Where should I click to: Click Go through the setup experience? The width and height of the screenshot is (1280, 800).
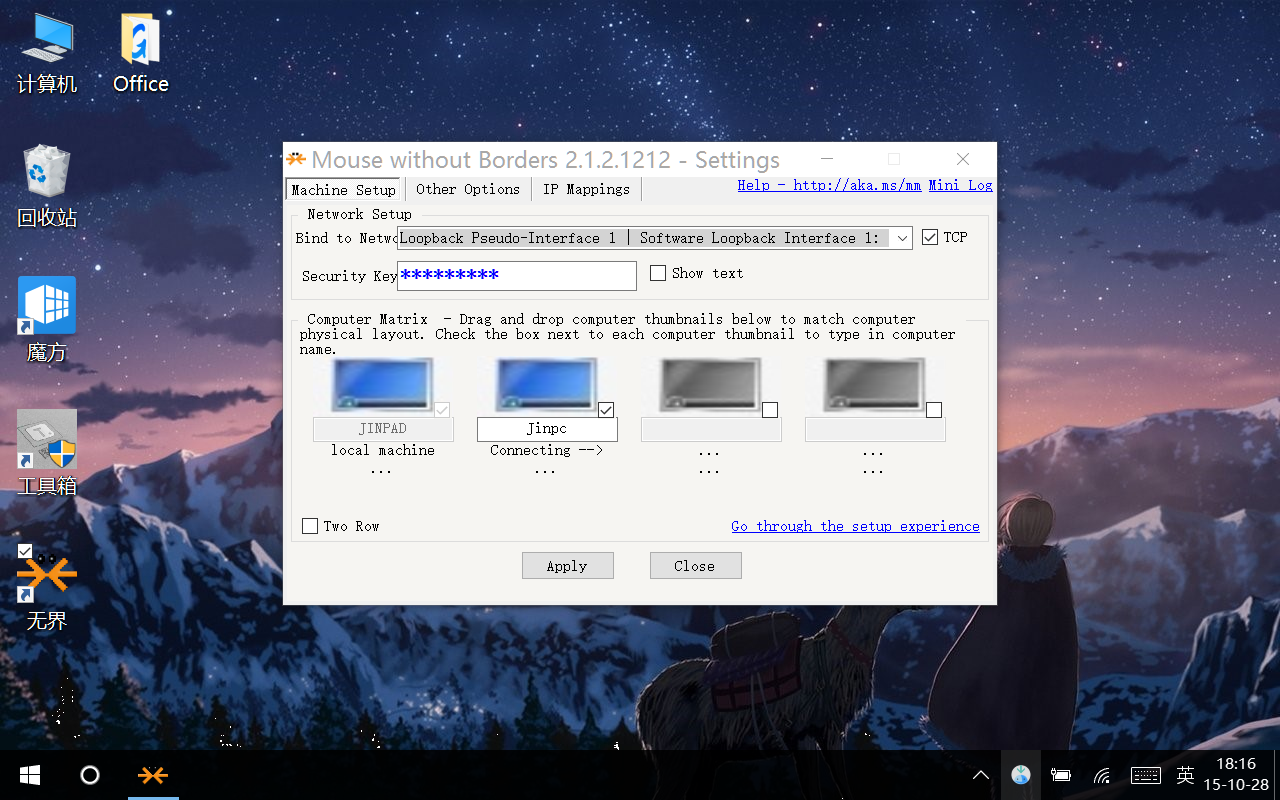tap(855, 526)
